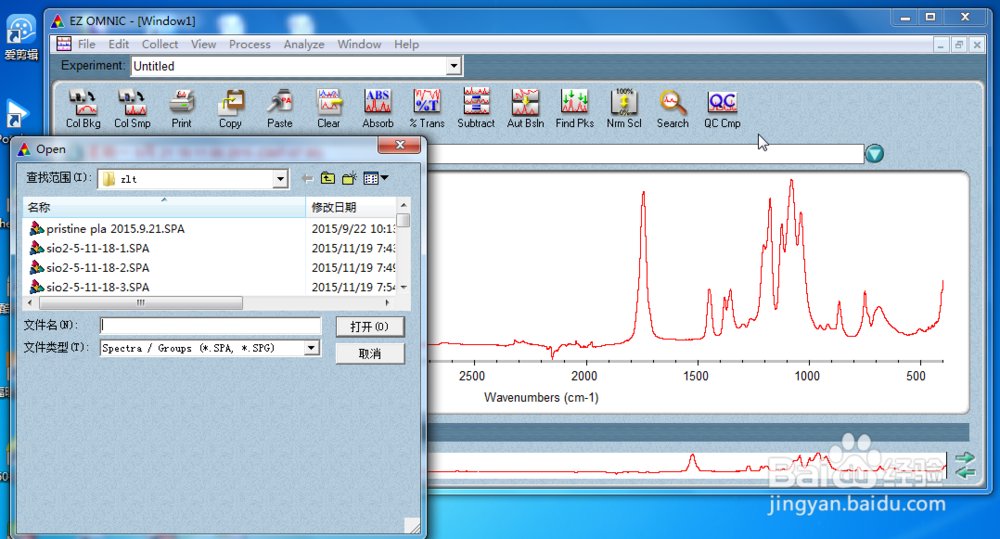This screenshot has height=539, width=1000.
Task: Minimize the EZ OMNIC main window
Action: pyautogui.click(x=906, y=18)
